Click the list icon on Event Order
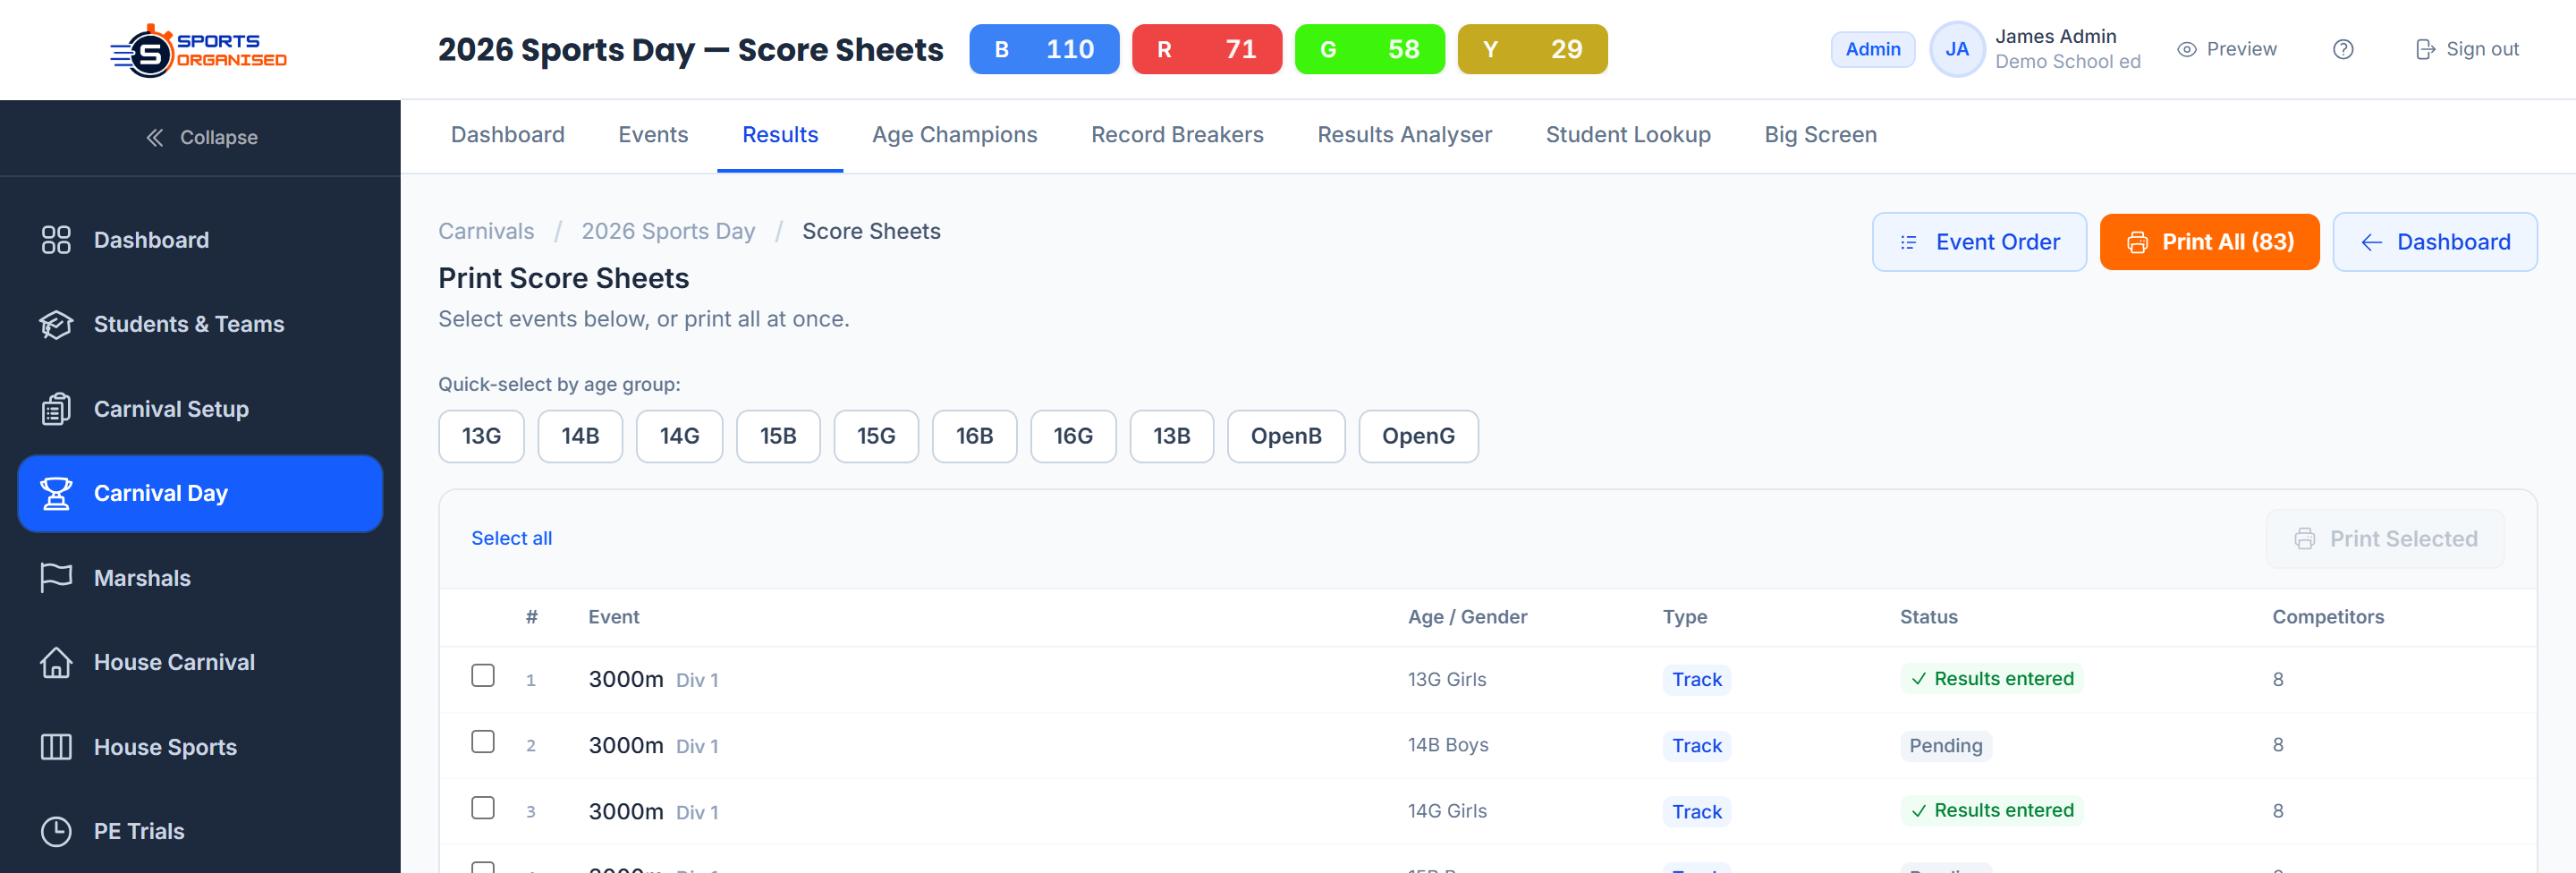Image resolution: width=2576 pixels, height=873 pixels. (x=1908, y=242)
